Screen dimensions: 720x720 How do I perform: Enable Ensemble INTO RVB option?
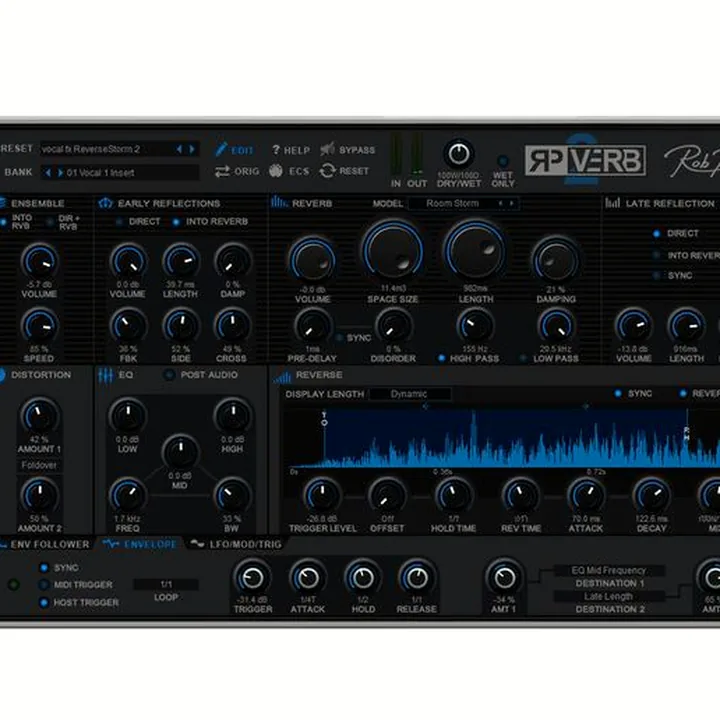(4, 222)
